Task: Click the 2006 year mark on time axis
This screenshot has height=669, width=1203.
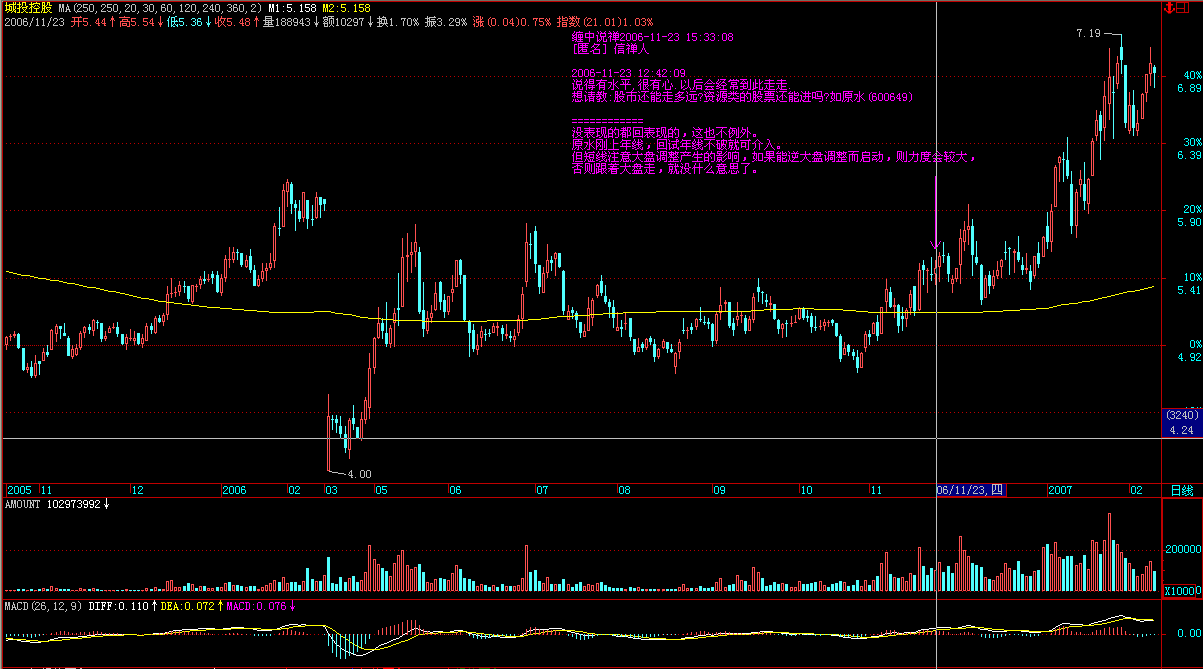Action: pyautogui.click(x=233, y=491)
